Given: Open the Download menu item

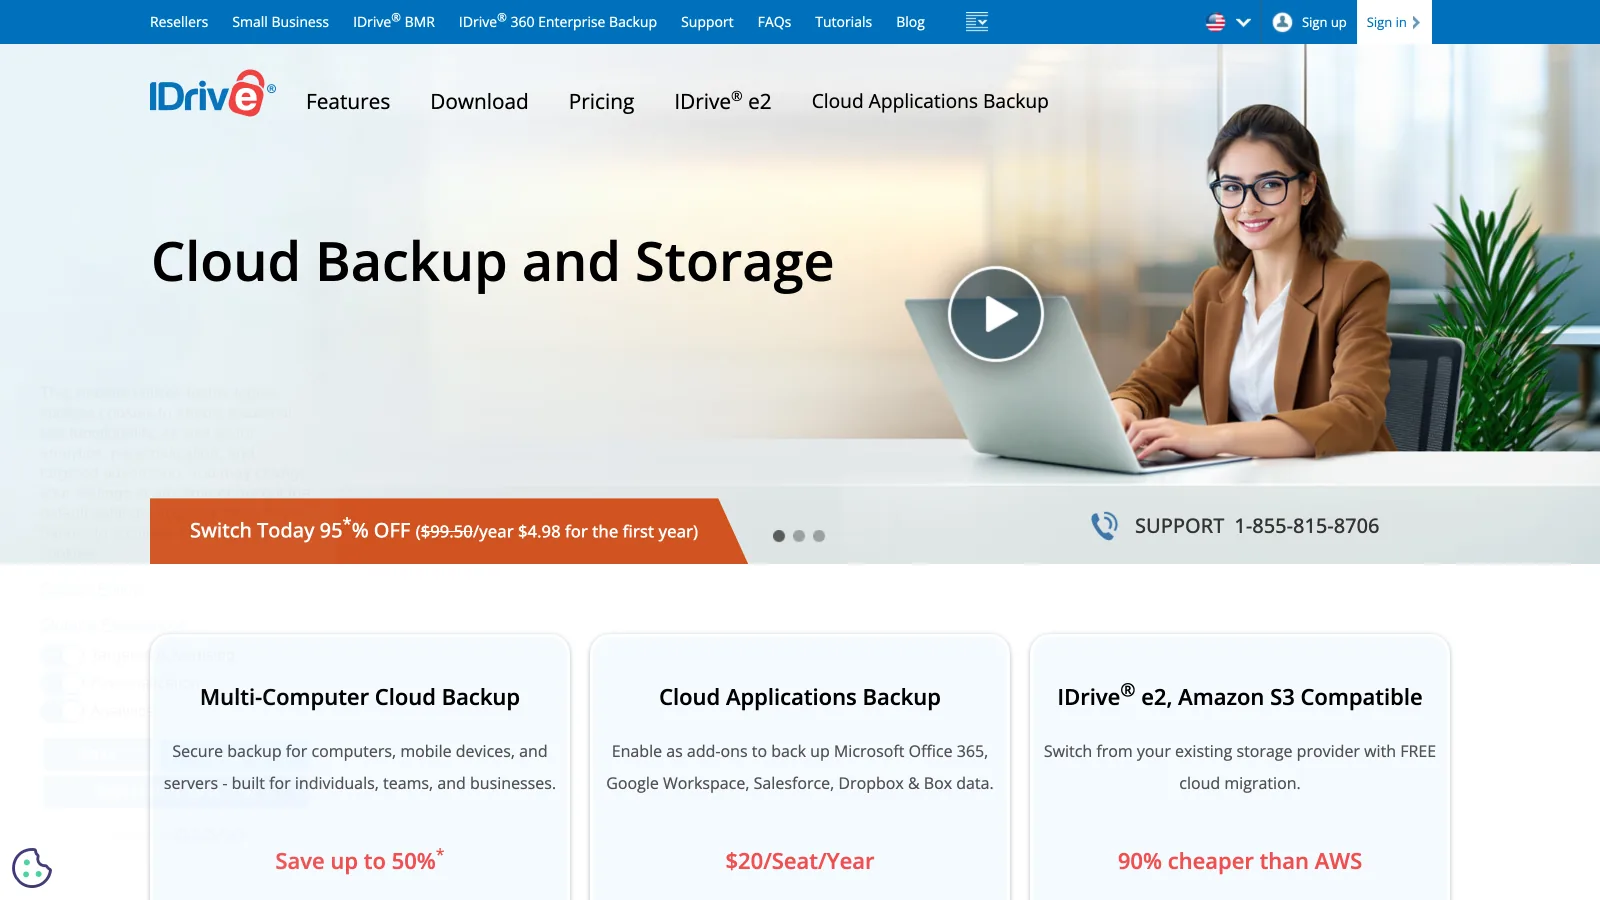Looking at the screenshot, I should point(479,101).
